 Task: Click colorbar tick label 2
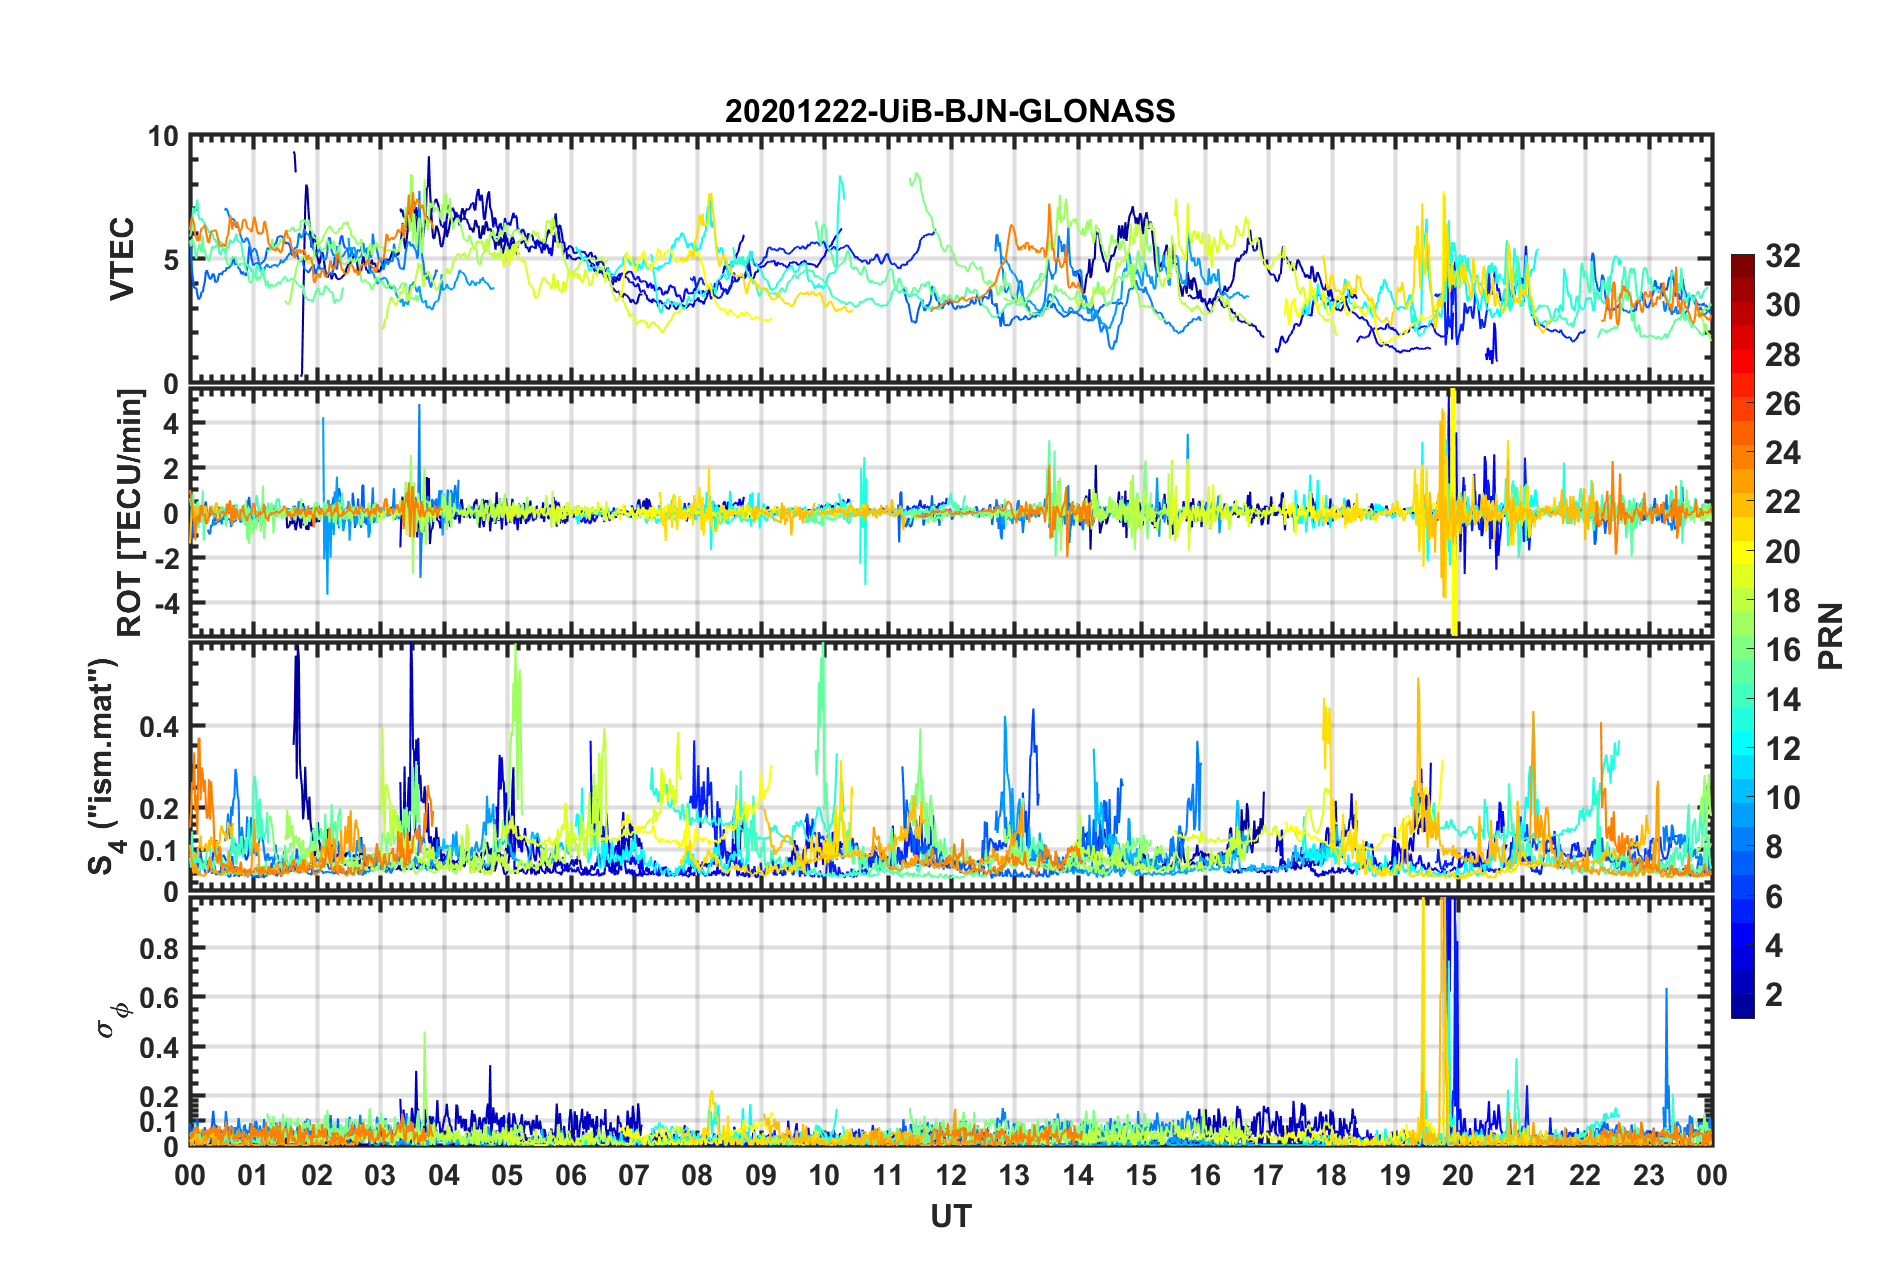(1773, 995)
